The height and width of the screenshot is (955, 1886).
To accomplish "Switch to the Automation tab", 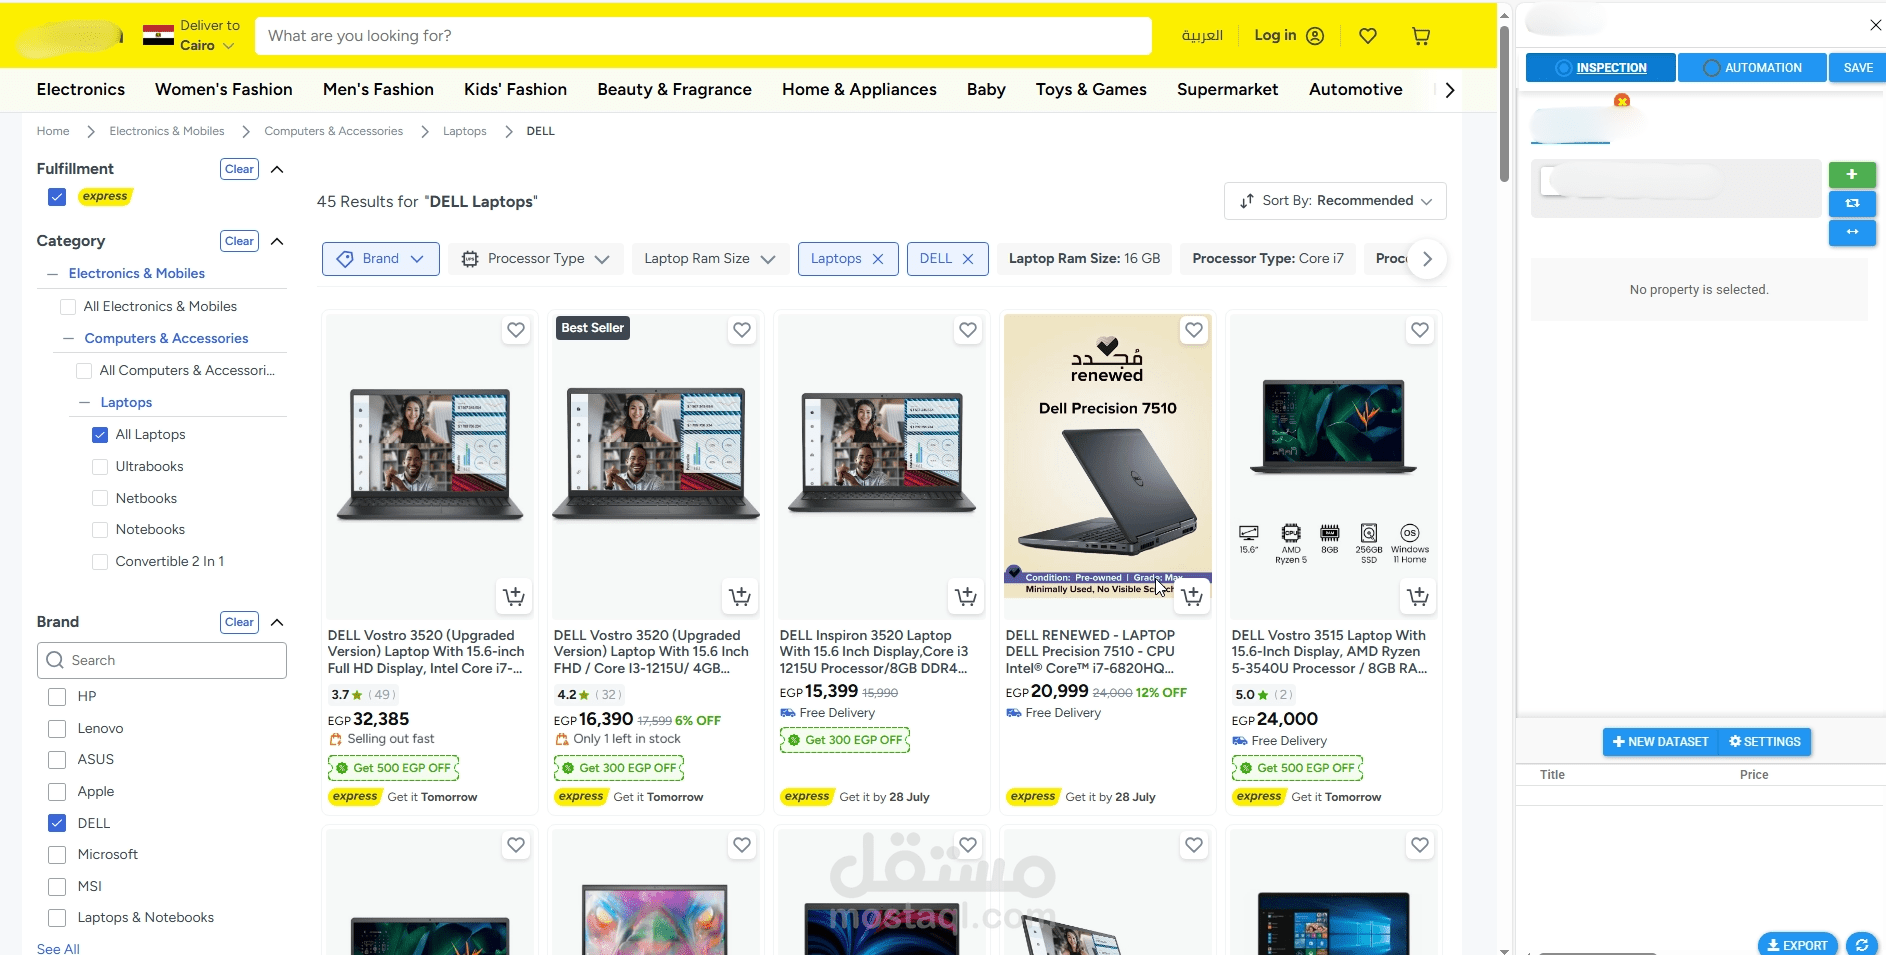I will click(1752, 68).
